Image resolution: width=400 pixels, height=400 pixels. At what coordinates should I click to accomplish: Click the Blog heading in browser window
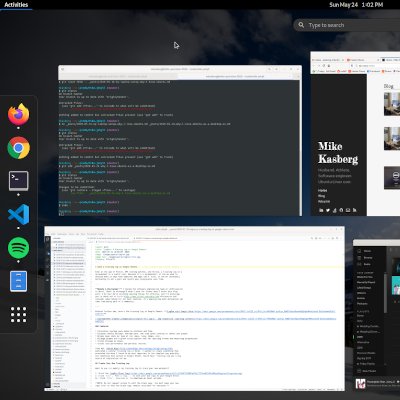pyautogui.click(x=389, y=86)
